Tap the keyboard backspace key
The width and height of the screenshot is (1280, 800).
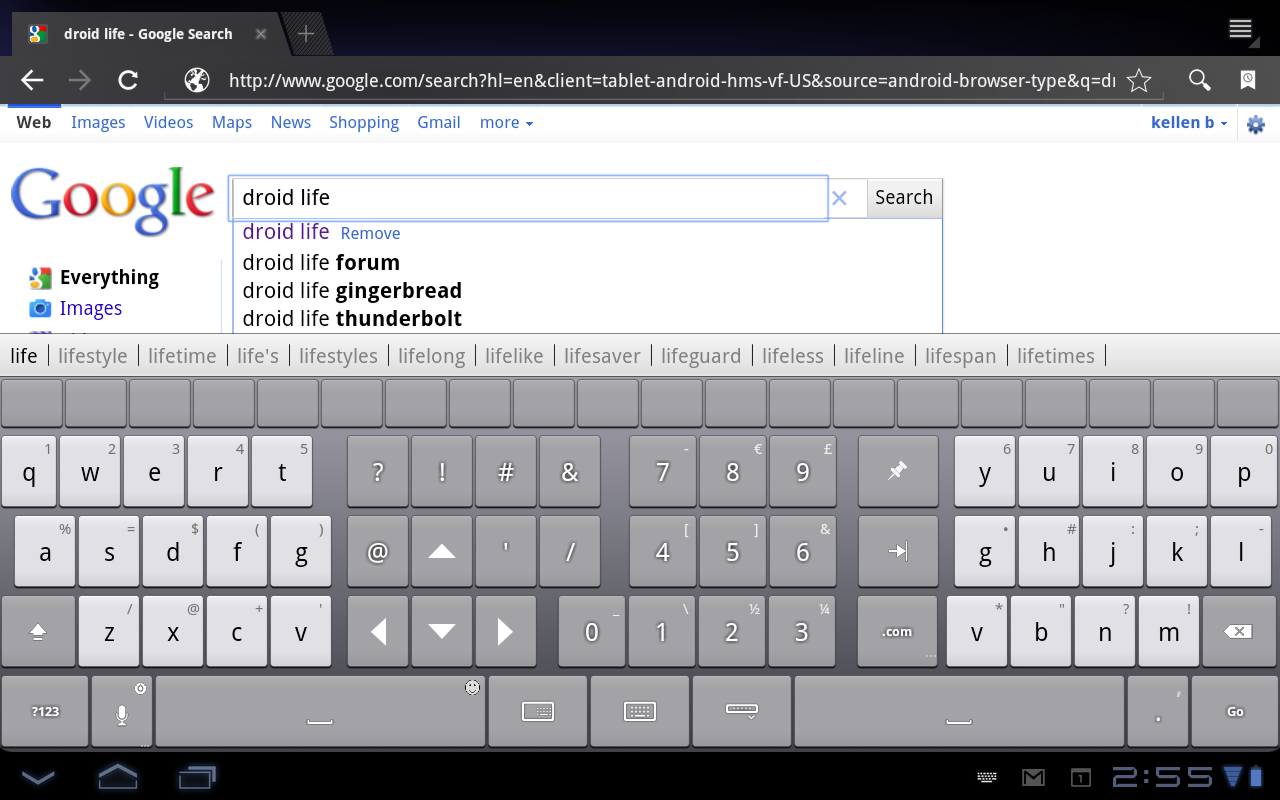click(1238, 631)
